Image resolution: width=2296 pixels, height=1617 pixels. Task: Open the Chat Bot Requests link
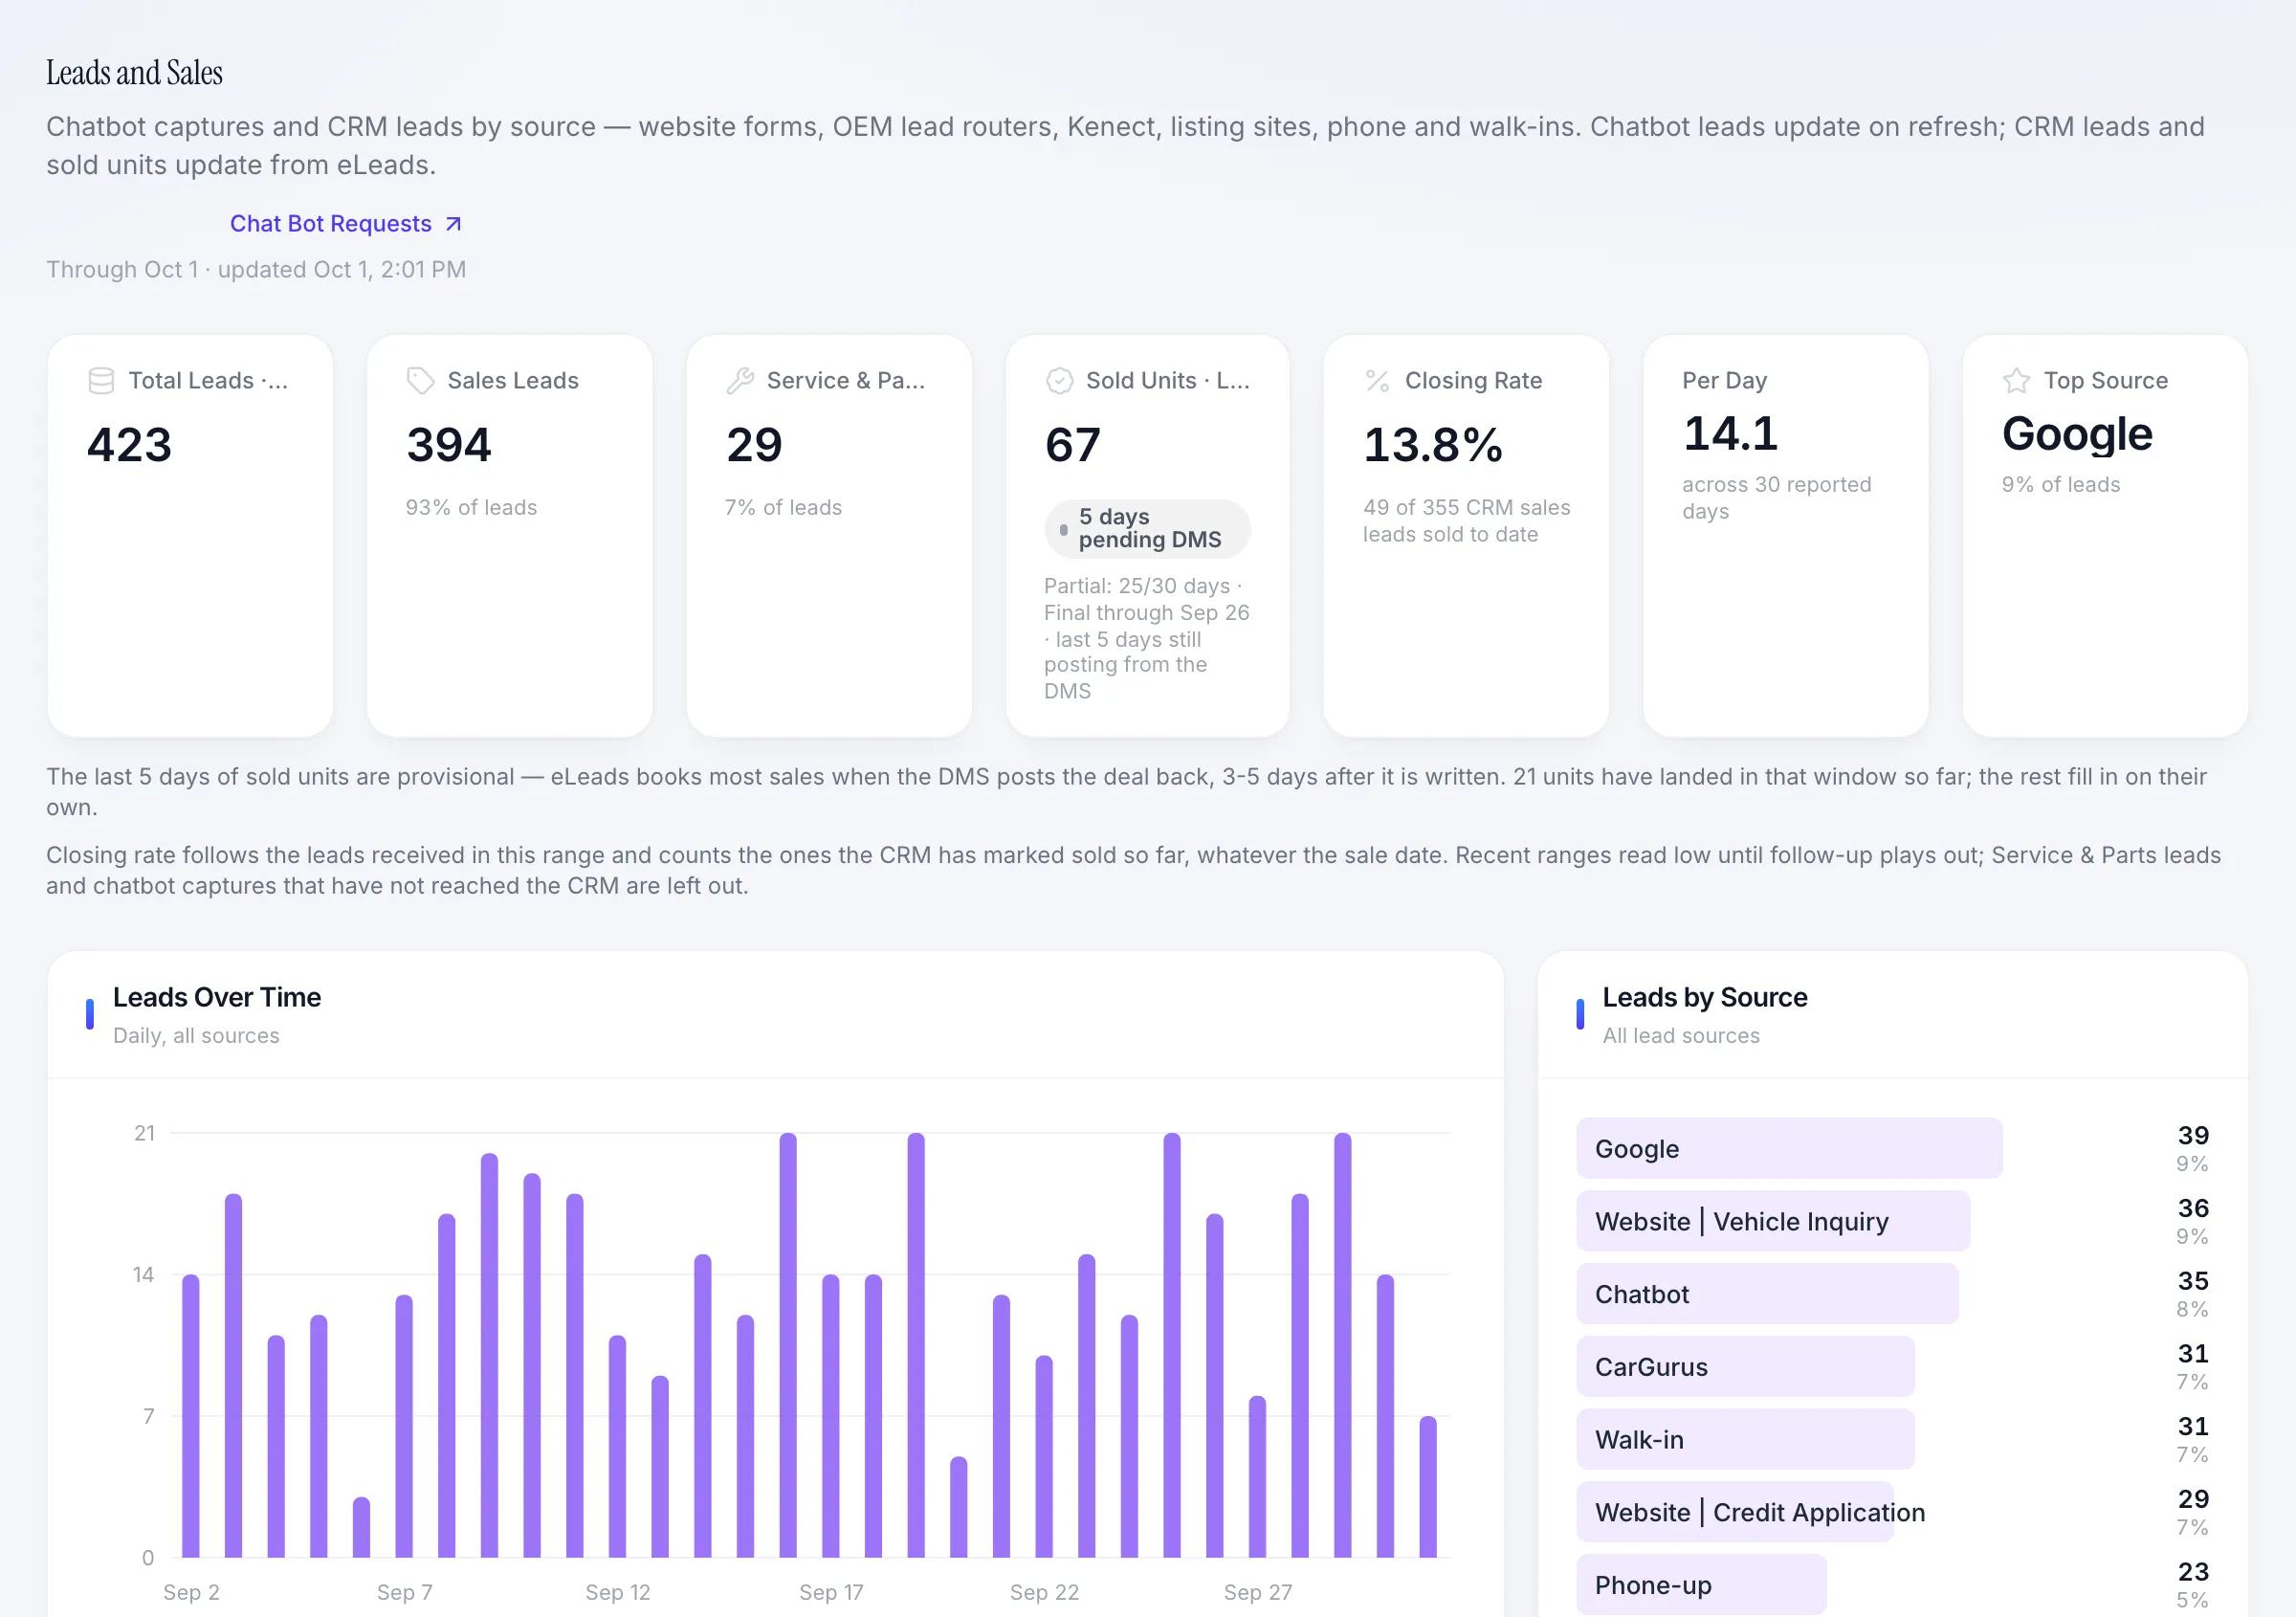[x=345, y=223]
